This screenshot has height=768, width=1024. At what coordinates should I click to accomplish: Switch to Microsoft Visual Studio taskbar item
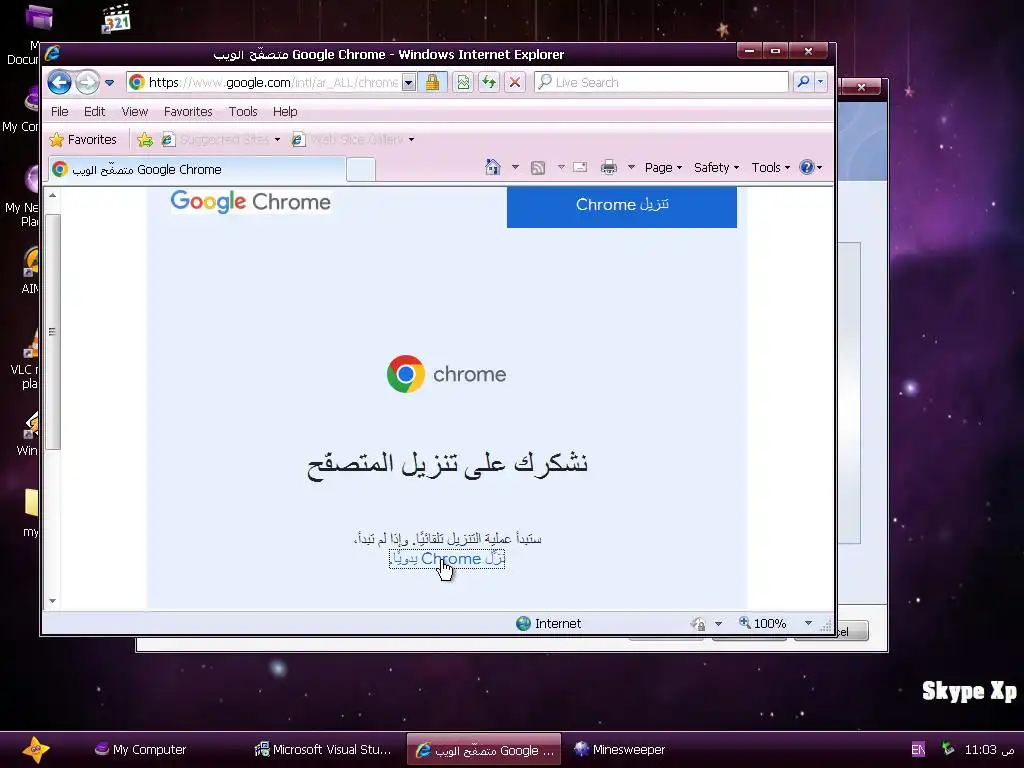324,750
